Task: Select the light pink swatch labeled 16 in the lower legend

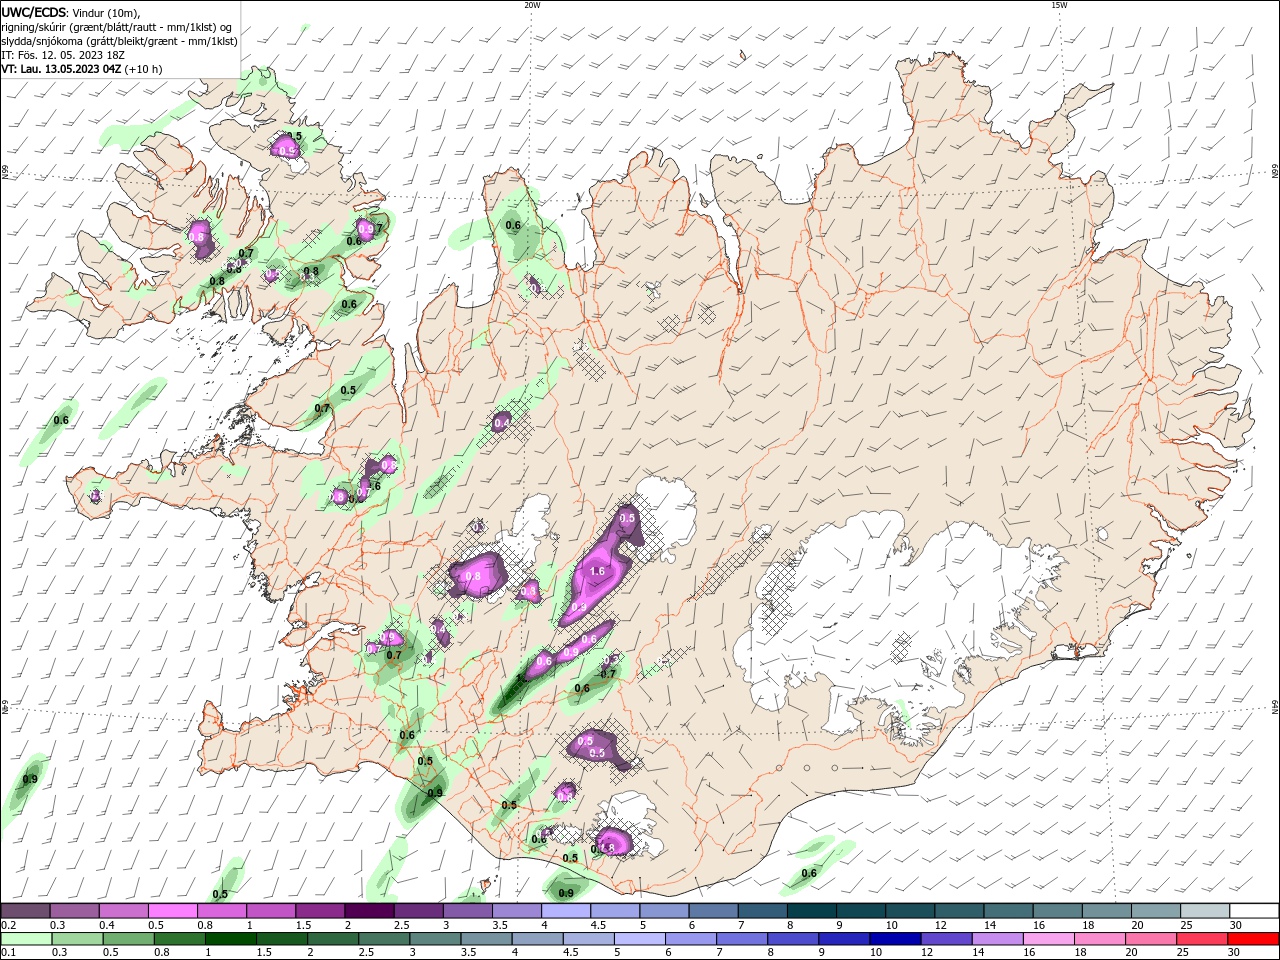Action: [x=1049, y=939]
